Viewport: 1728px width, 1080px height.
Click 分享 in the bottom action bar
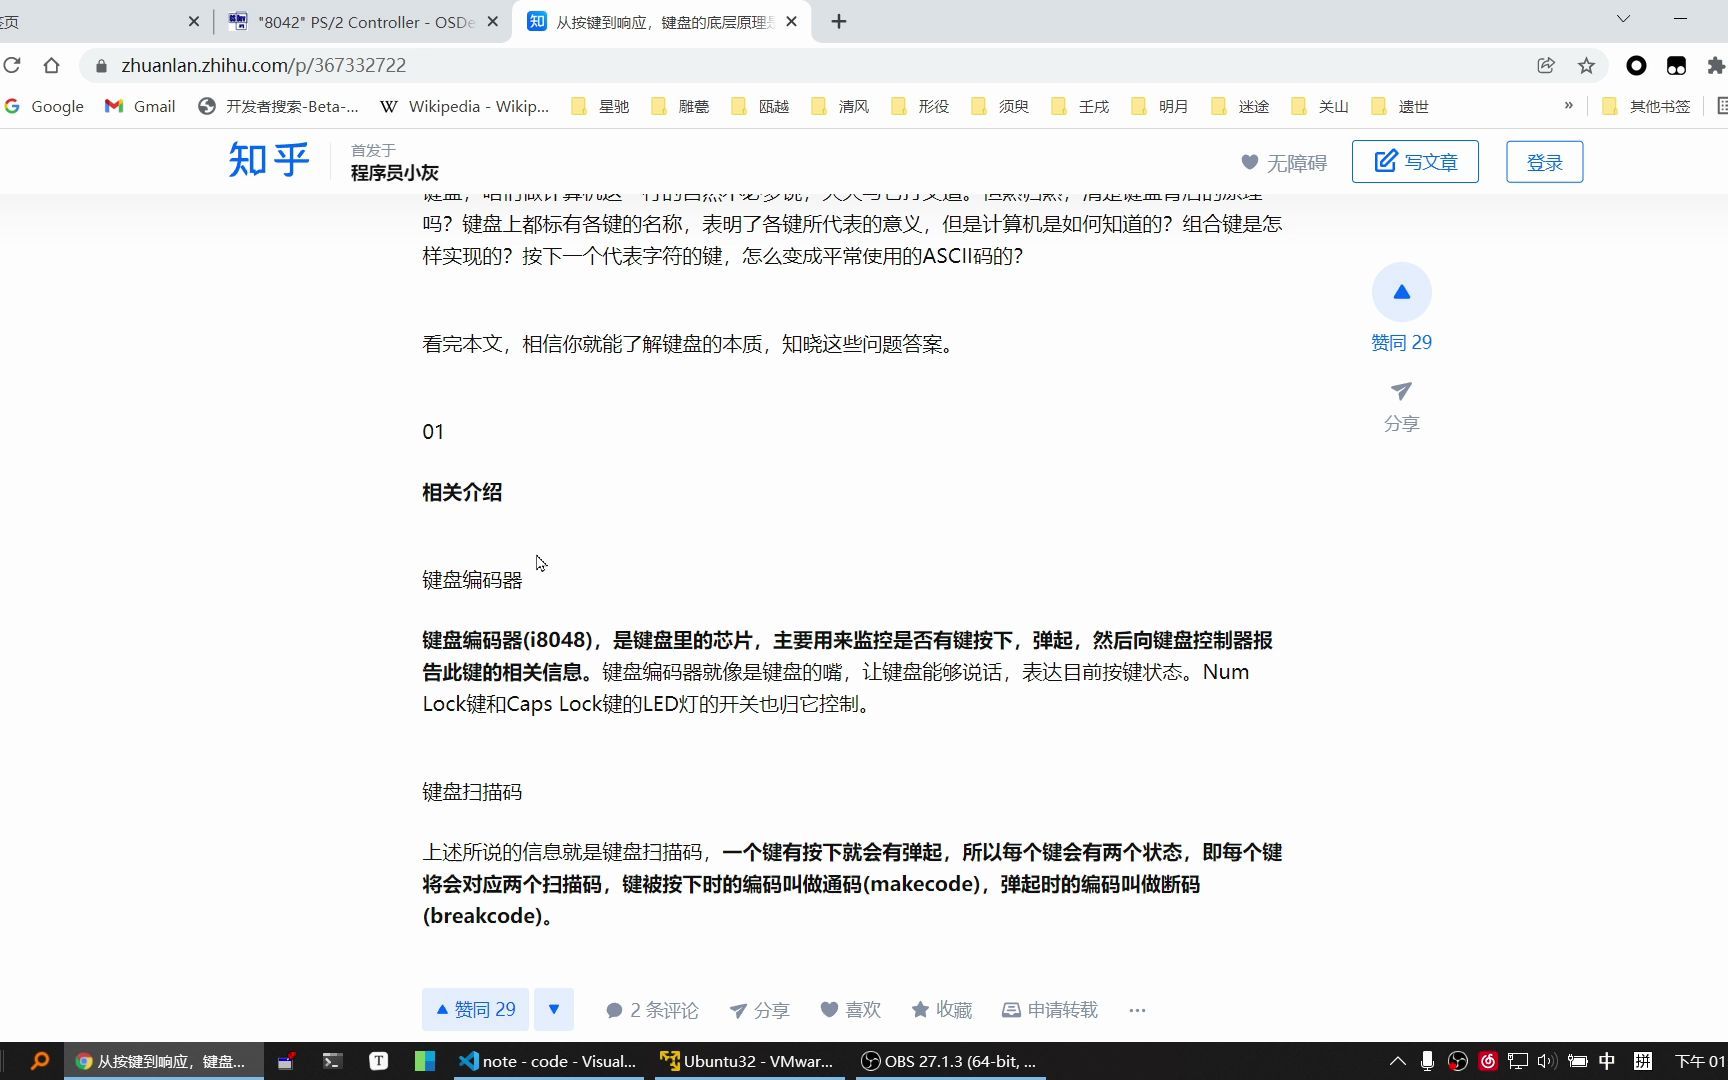point(759,1010)
